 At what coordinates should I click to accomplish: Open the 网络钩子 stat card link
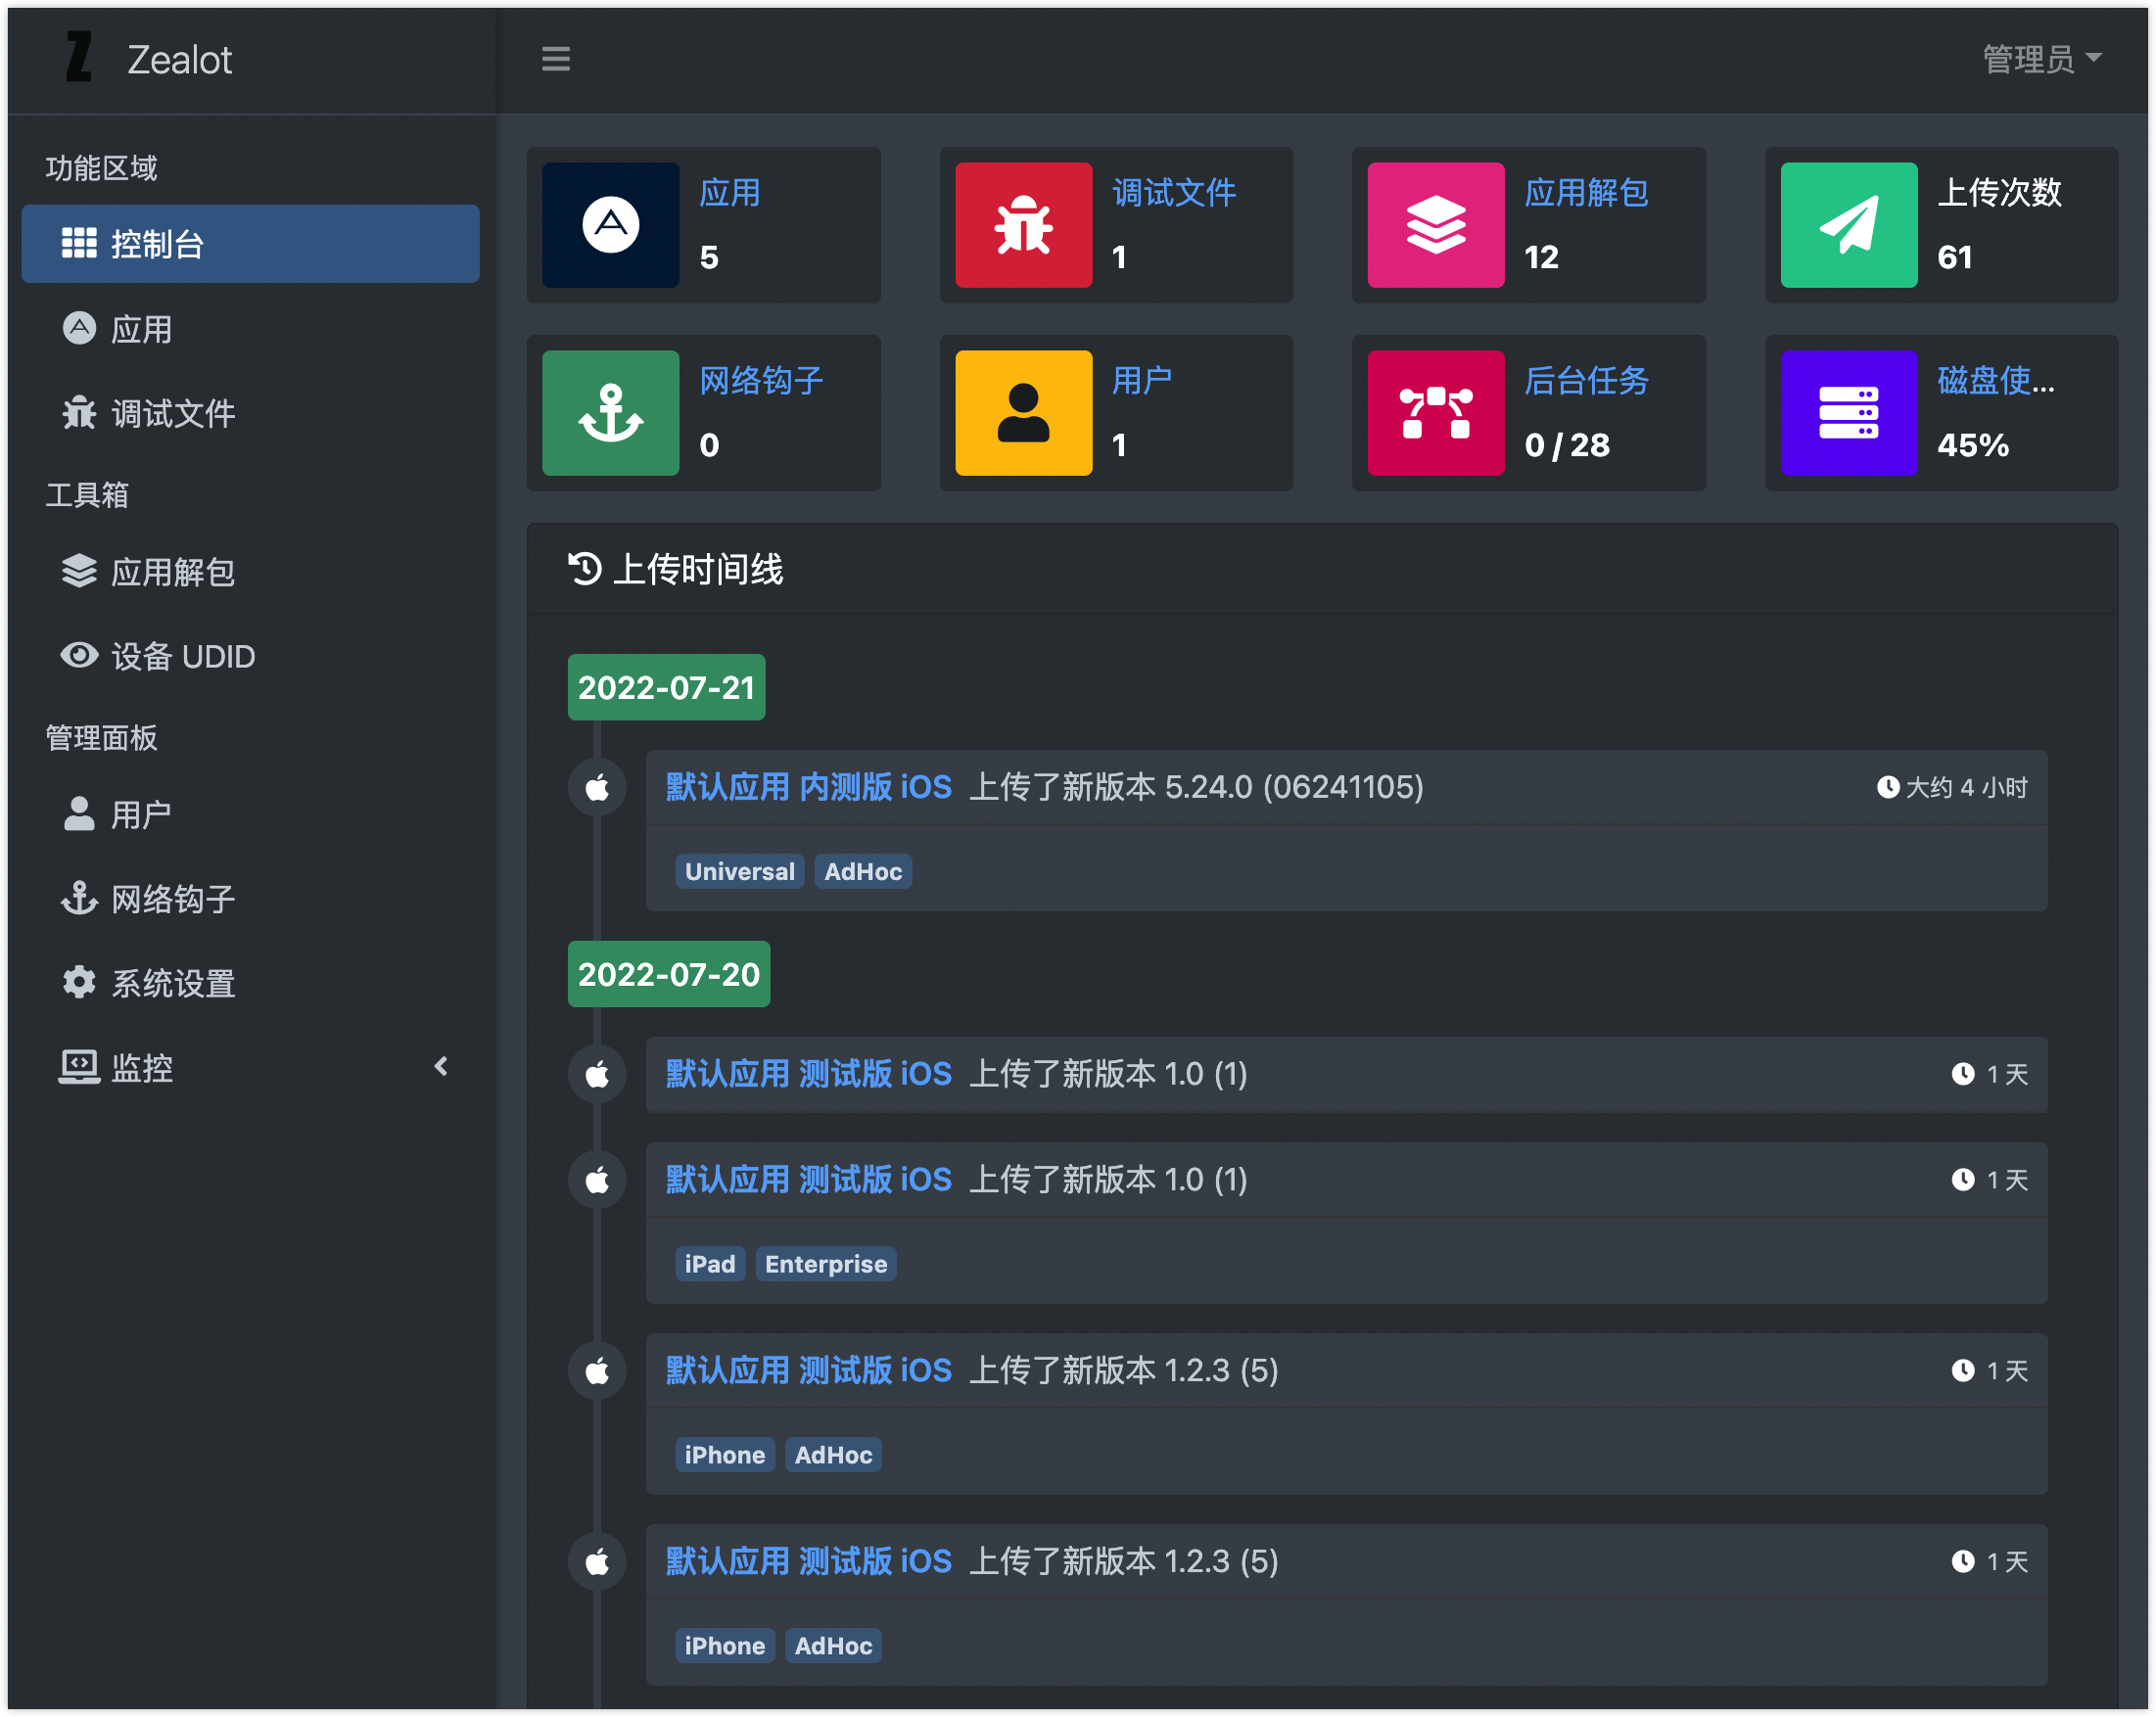tap(761, 381)
